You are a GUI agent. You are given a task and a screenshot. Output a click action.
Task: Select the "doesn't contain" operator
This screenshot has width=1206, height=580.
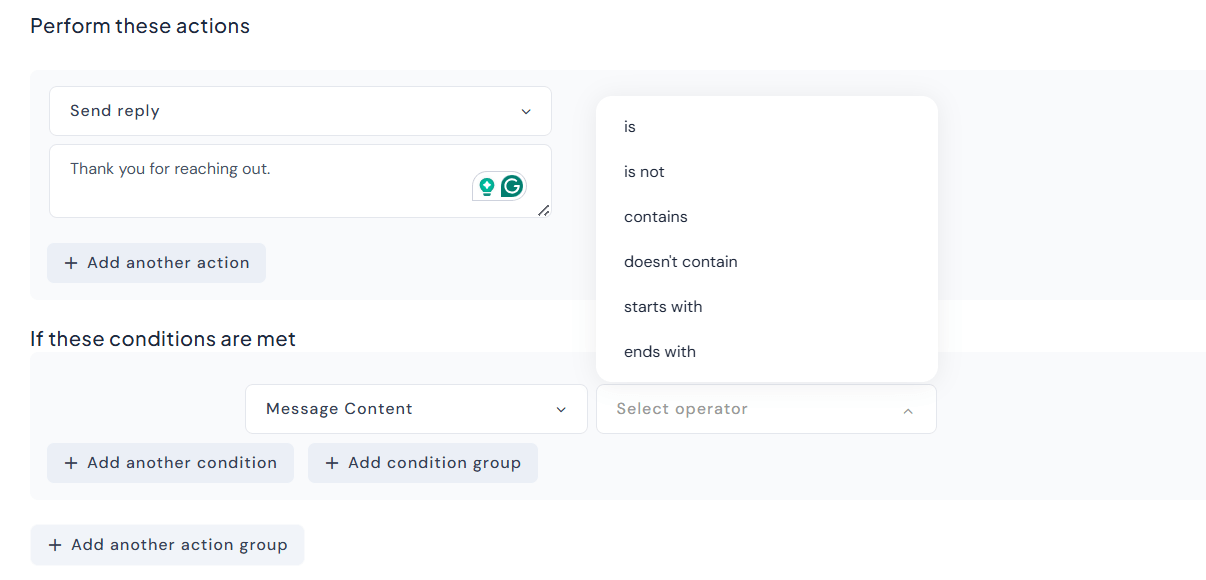pos(681,262)
